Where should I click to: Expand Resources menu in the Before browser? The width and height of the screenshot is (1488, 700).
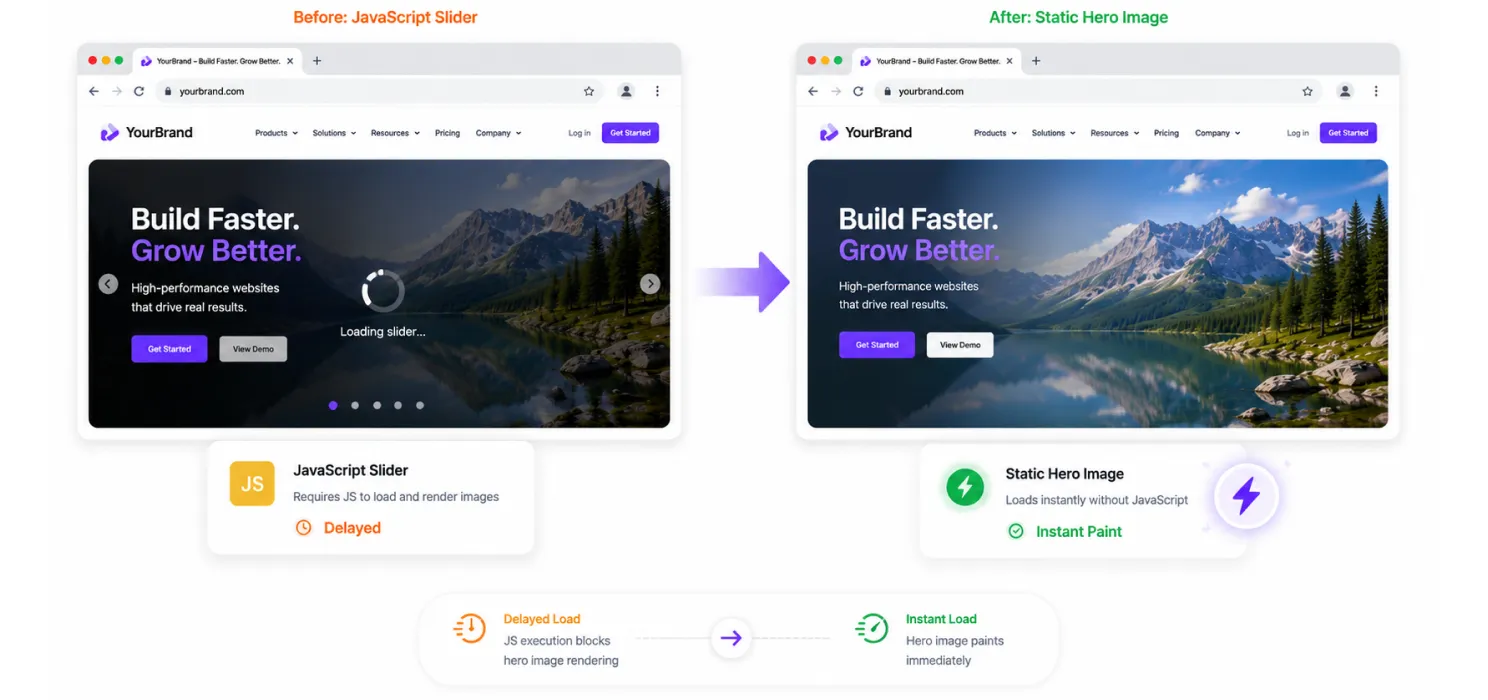[x=395, y=133]
